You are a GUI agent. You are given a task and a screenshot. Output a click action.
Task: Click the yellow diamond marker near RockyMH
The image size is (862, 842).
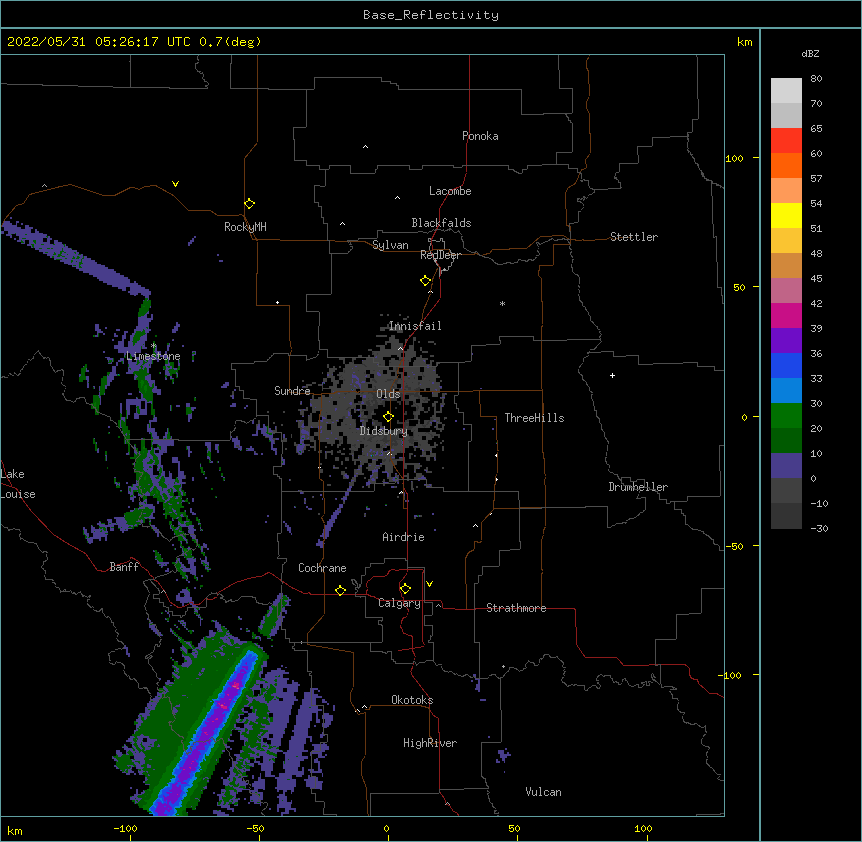tap(249, 204)
